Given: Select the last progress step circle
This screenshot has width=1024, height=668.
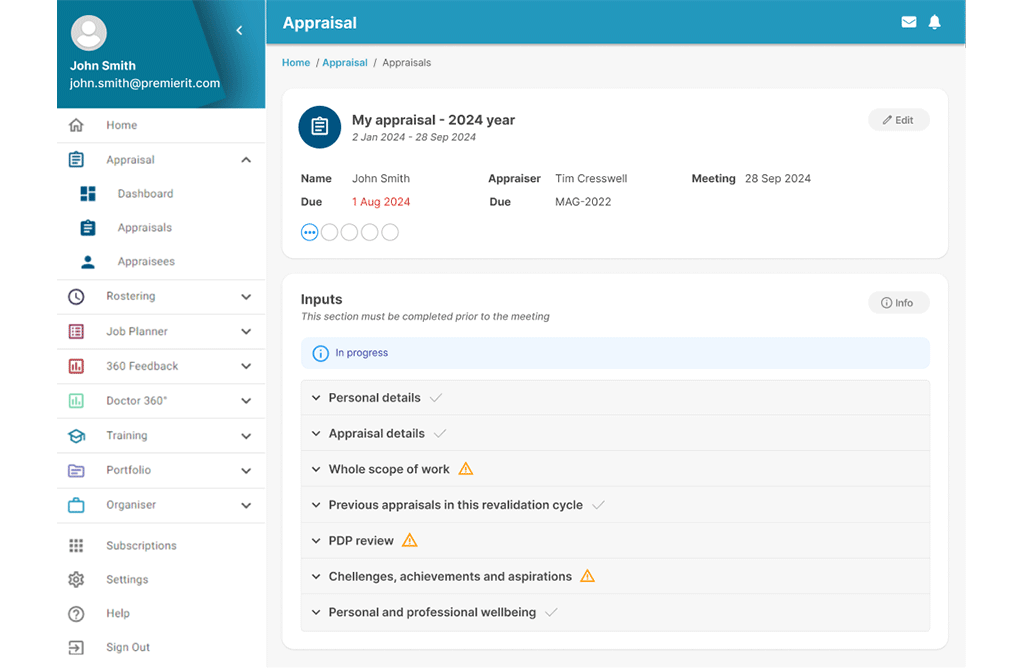Looking at the screenshot, I should coord(390,232).
